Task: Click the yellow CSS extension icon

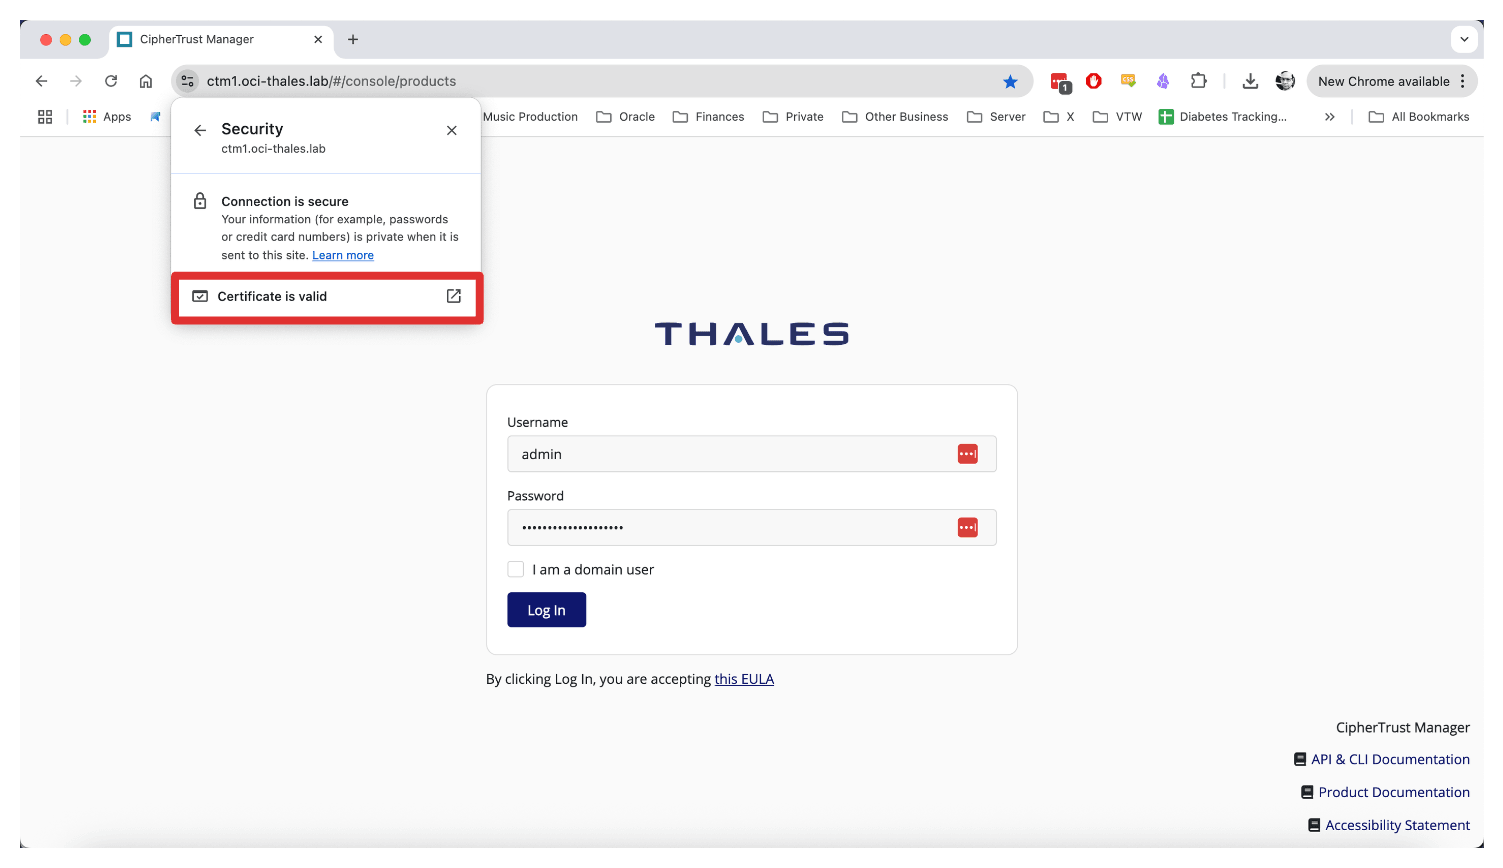Action: [x=1128, y=80]
